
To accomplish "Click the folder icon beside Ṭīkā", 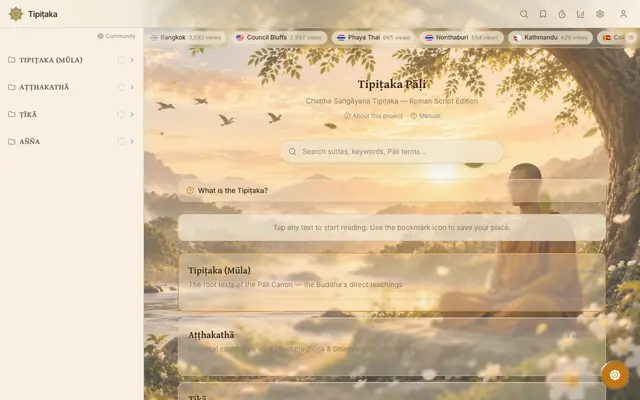I will point(12,114).
